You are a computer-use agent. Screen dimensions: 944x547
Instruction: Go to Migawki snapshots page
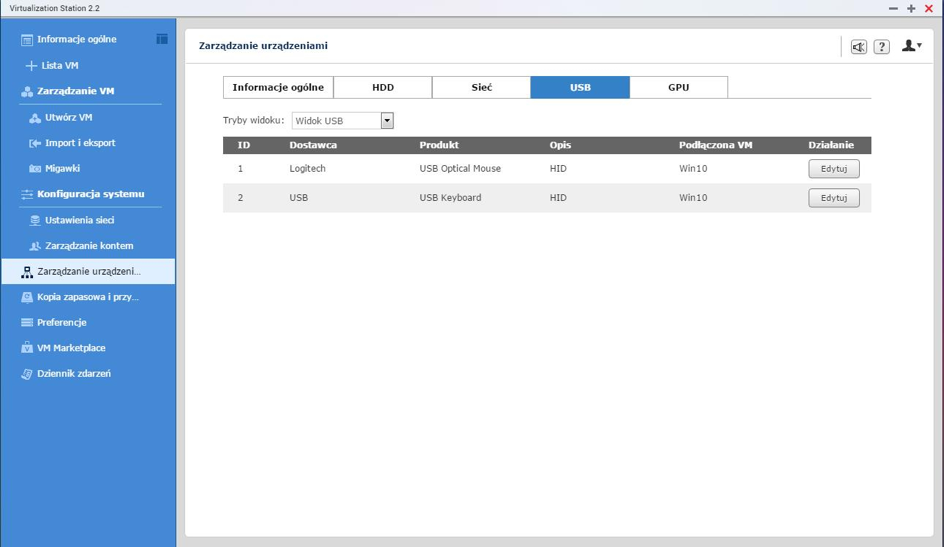pos(62,169)
